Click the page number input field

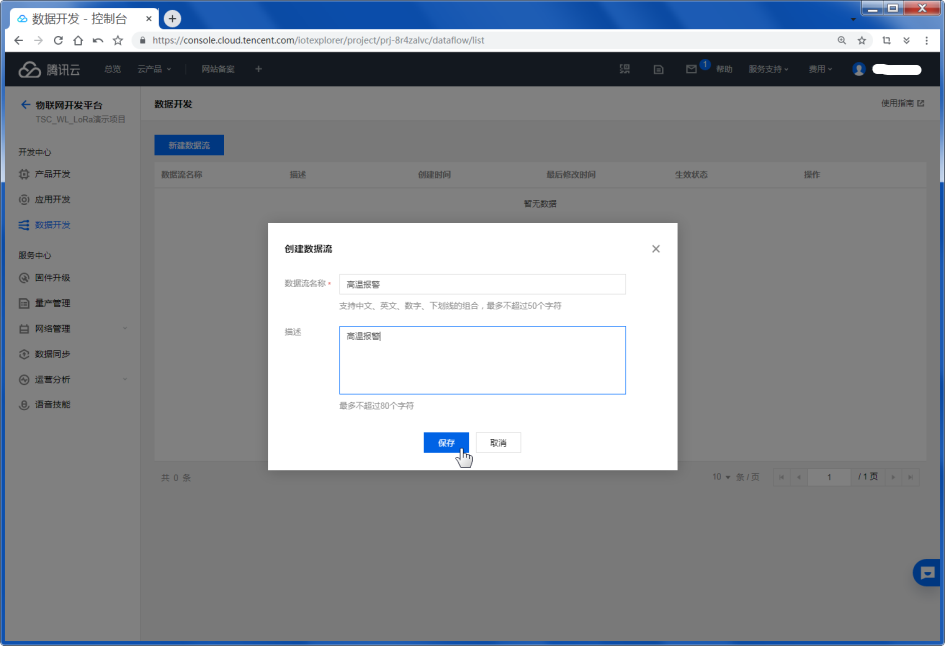(x=829, y=477)
